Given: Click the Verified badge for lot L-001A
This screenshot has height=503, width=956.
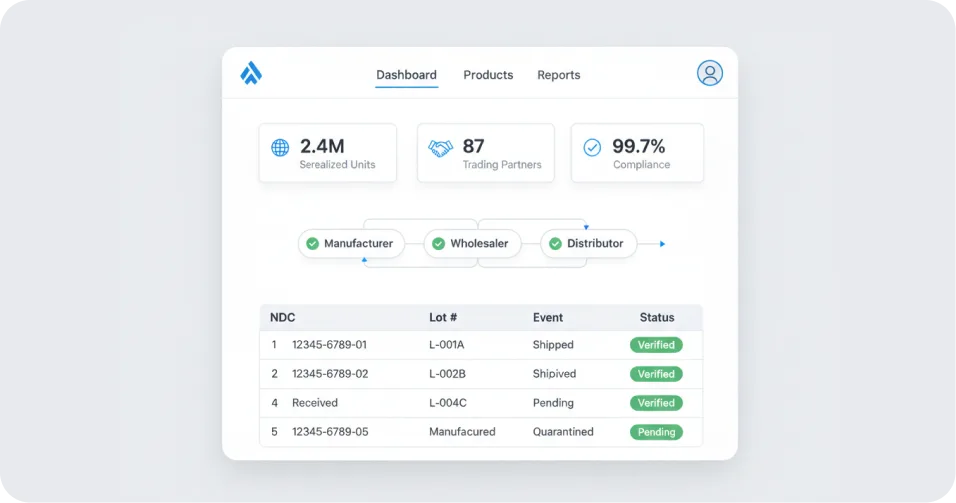Looking at the screenshot, I should click(x=656, y=345).
